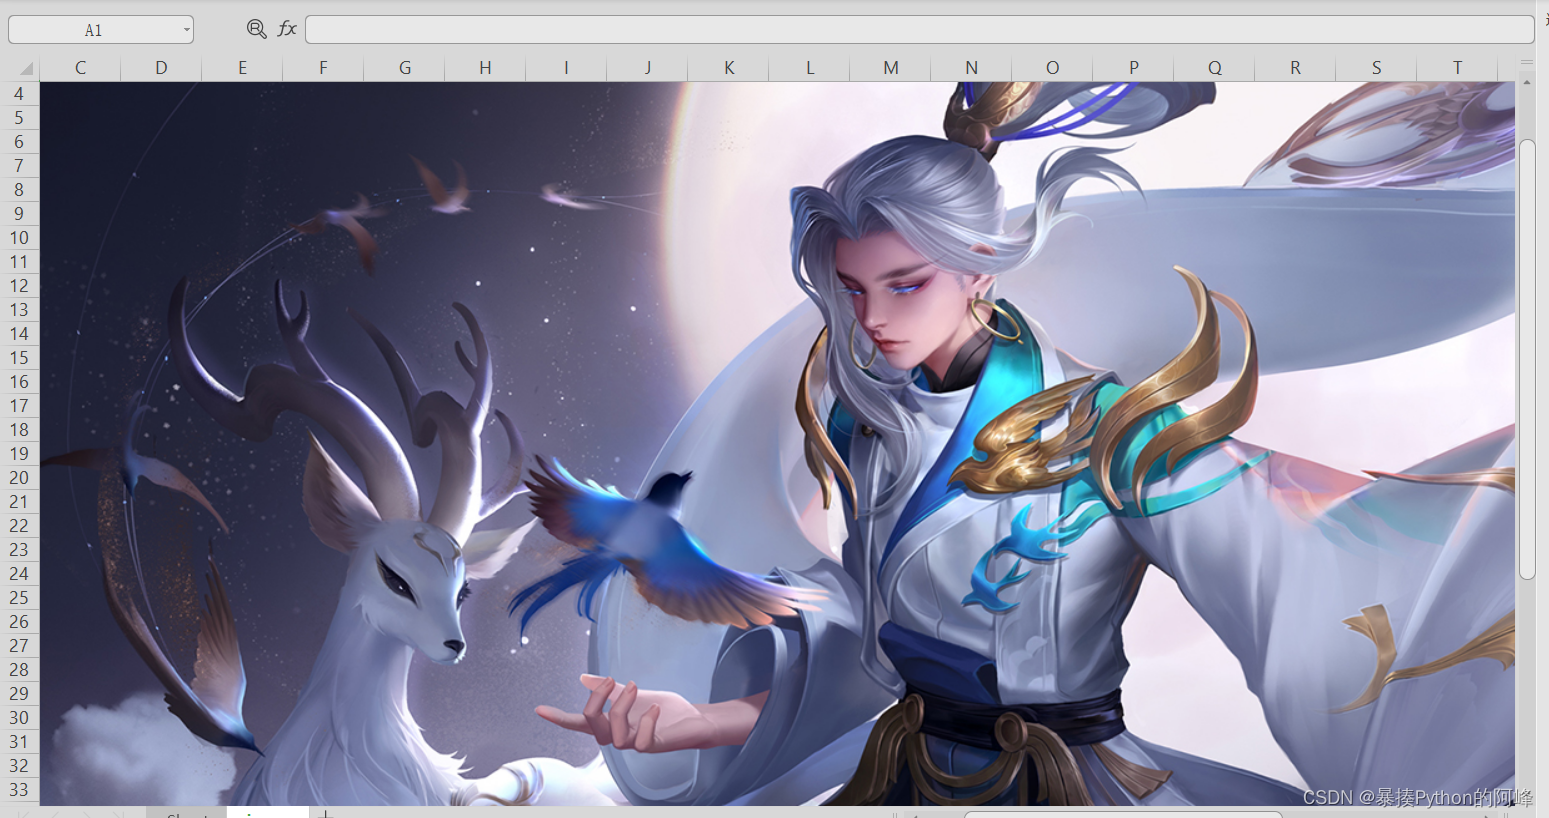This screenshot has width=1549, height=818.
Task: Select column F header
Action: pos(323,68)
